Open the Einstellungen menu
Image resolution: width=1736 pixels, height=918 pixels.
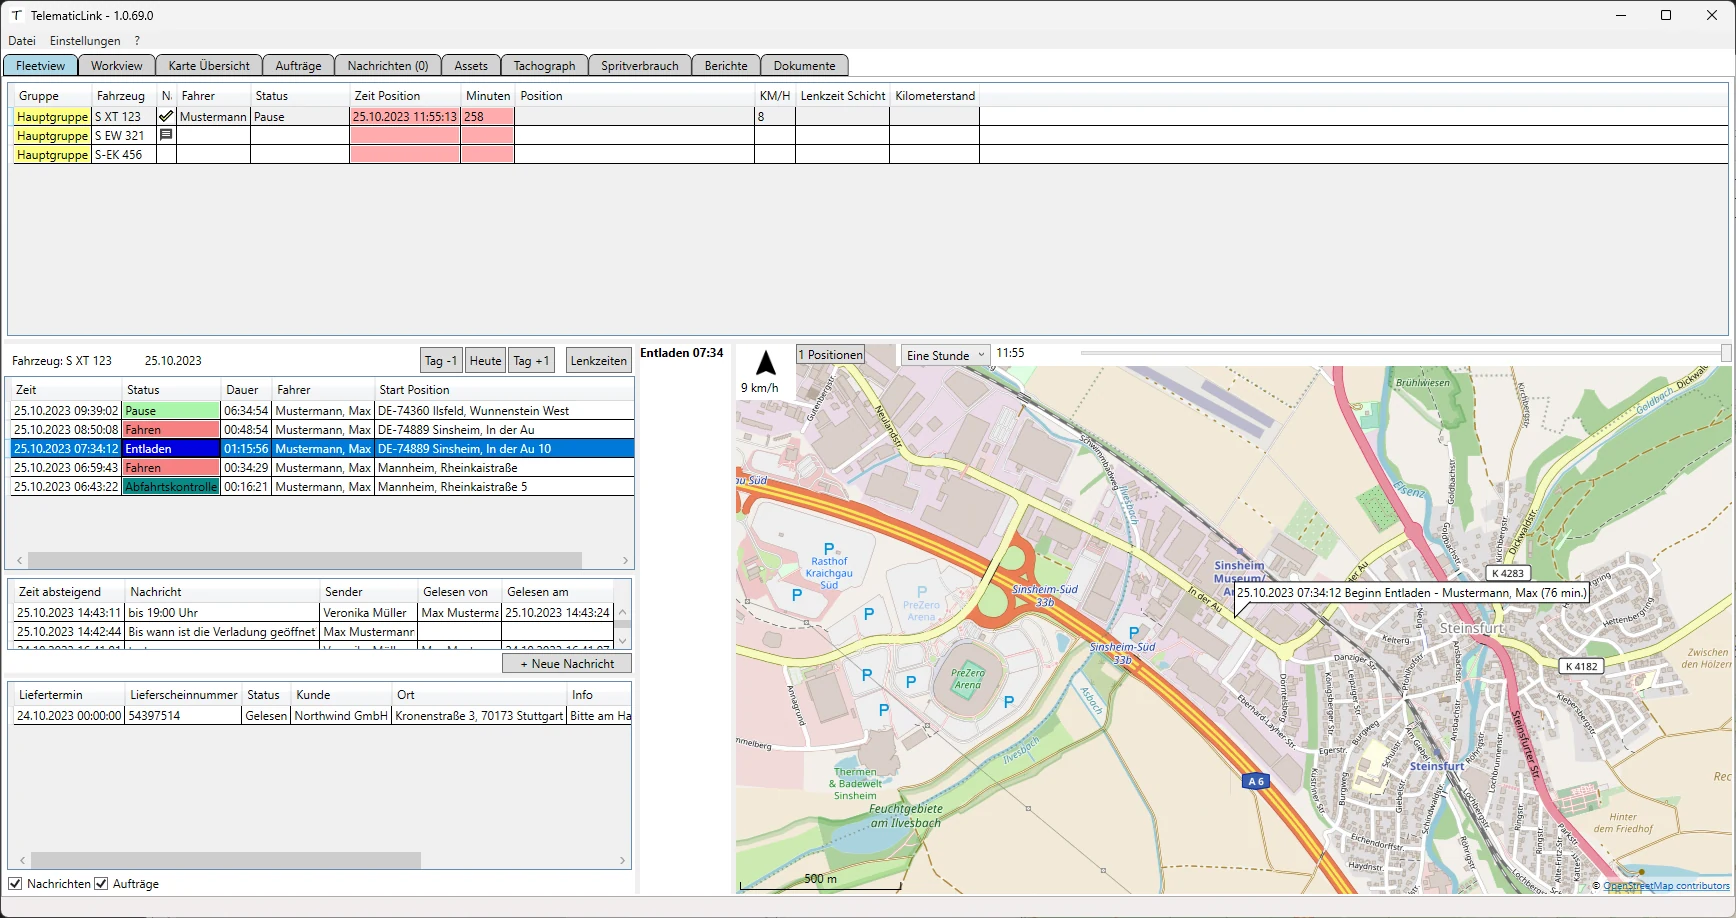(x=85, y=41)
